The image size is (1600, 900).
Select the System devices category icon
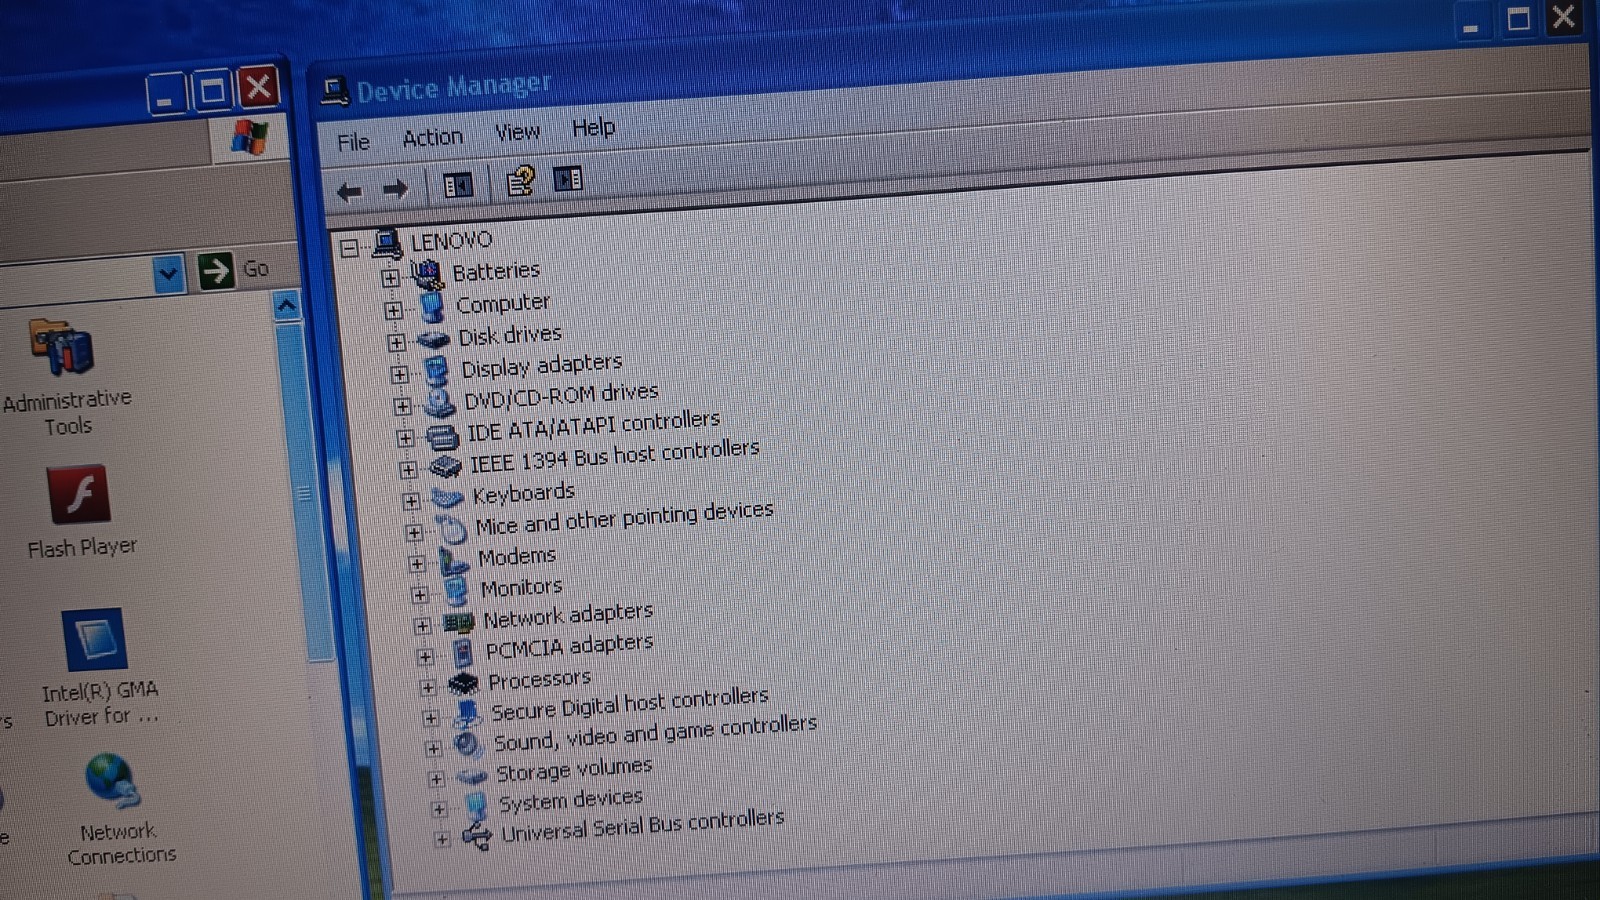[x=476, y=805]
